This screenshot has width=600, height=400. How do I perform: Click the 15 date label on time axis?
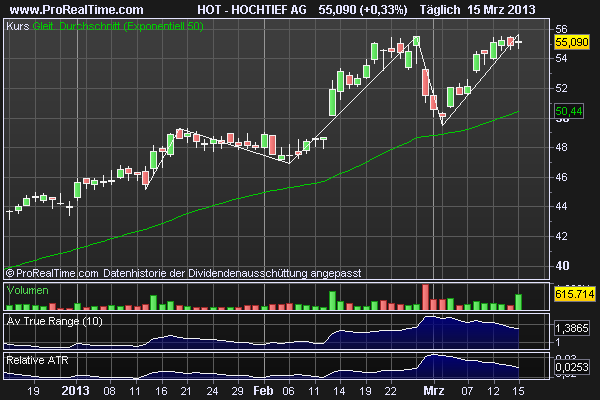518,391
